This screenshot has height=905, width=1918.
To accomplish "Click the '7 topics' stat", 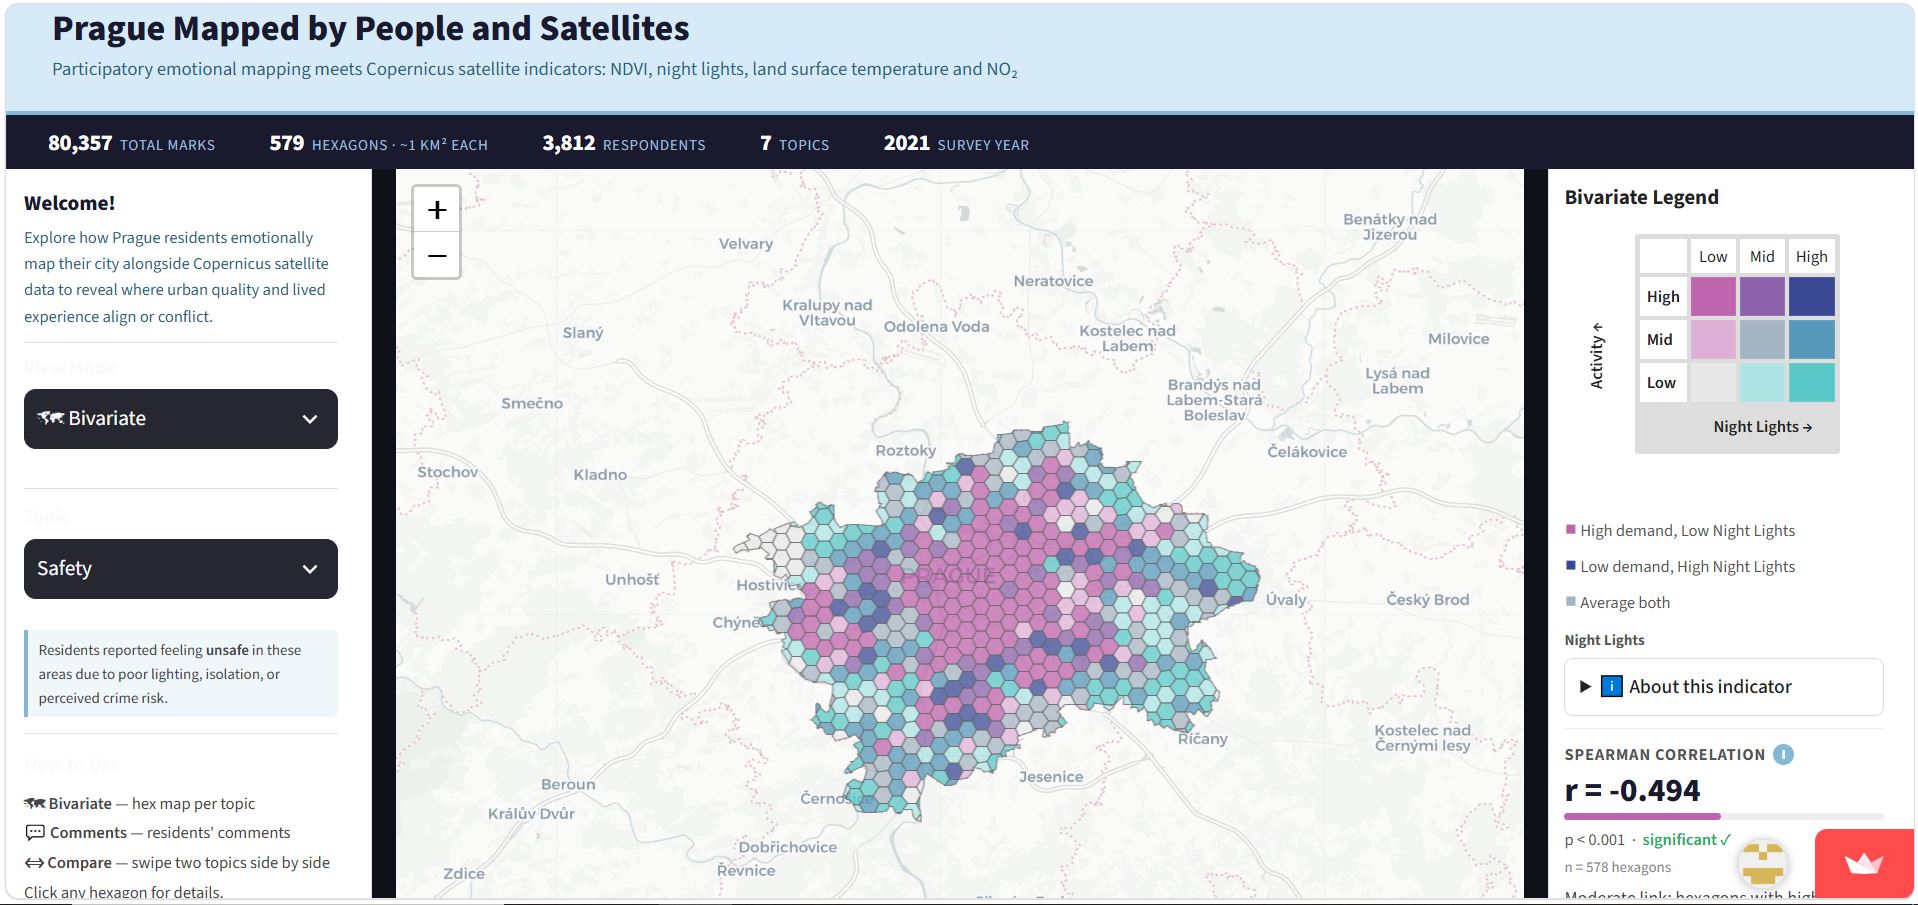I will click(794, 144).
